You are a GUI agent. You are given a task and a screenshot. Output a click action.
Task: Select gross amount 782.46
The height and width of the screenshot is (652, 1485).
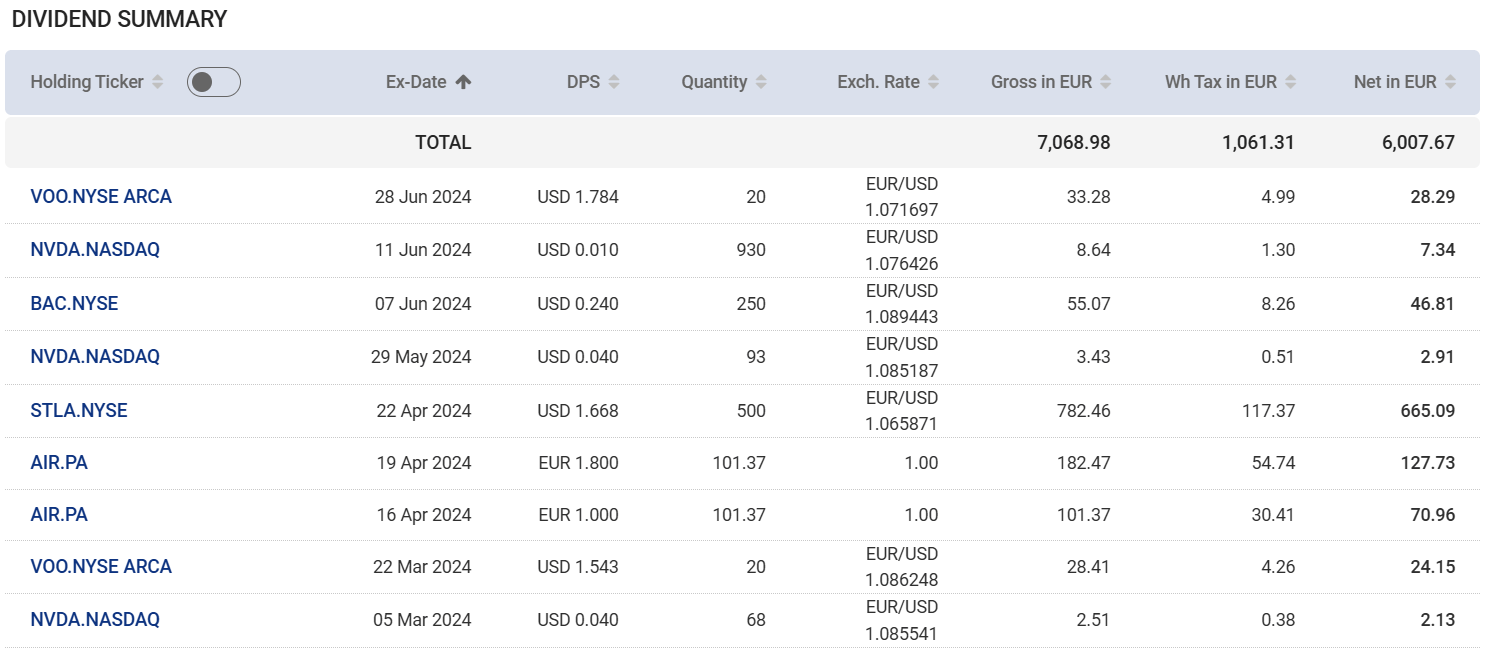point(1083,411)
